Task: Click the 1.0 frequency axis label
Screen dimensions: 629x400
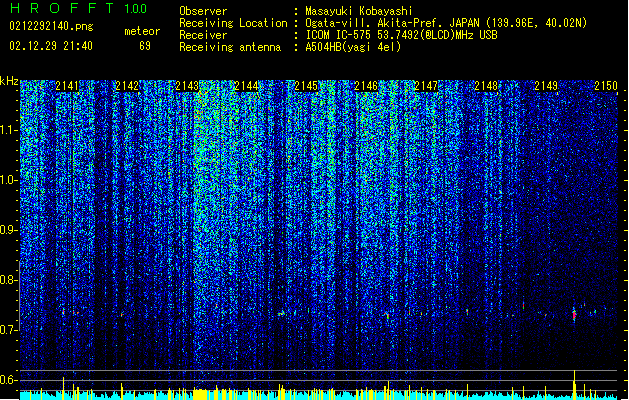Action: [9, 180]
